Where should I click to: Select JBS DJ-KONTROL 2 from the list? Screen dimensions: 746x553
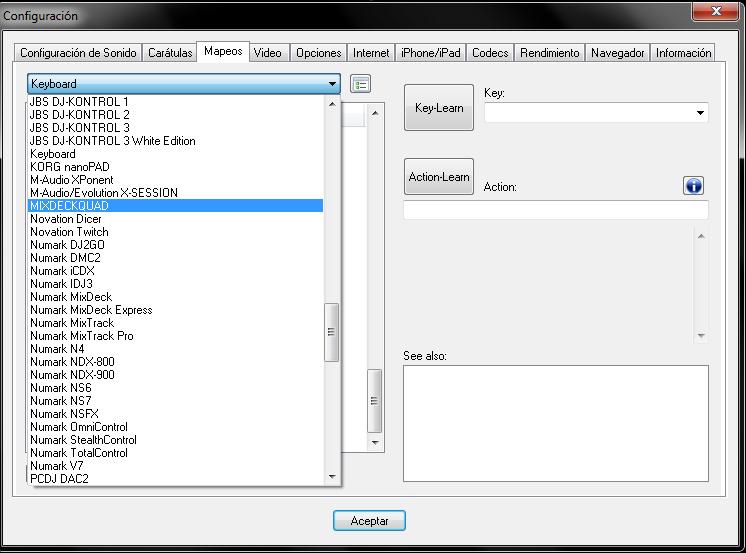click(x=176, y=115)
